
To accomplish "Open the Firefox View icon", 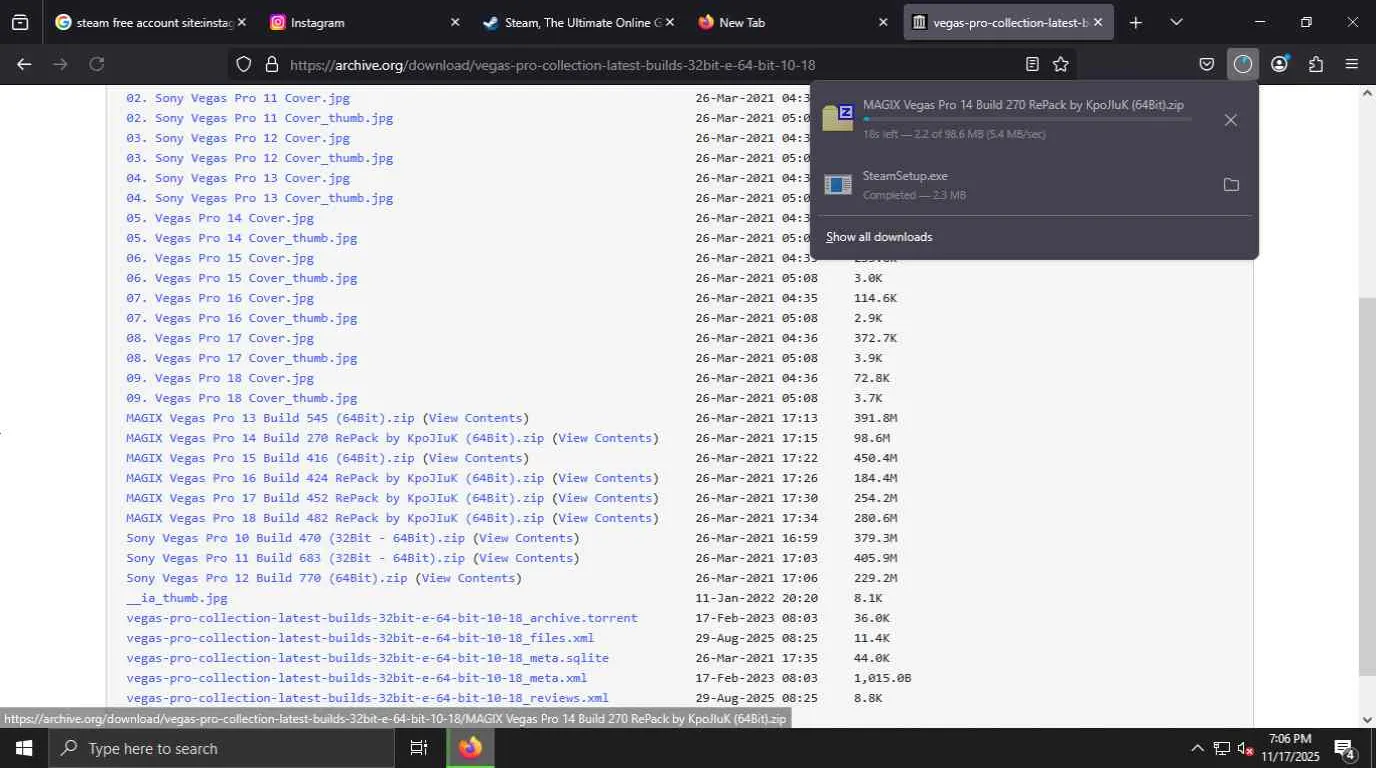I will pos(20,22).
